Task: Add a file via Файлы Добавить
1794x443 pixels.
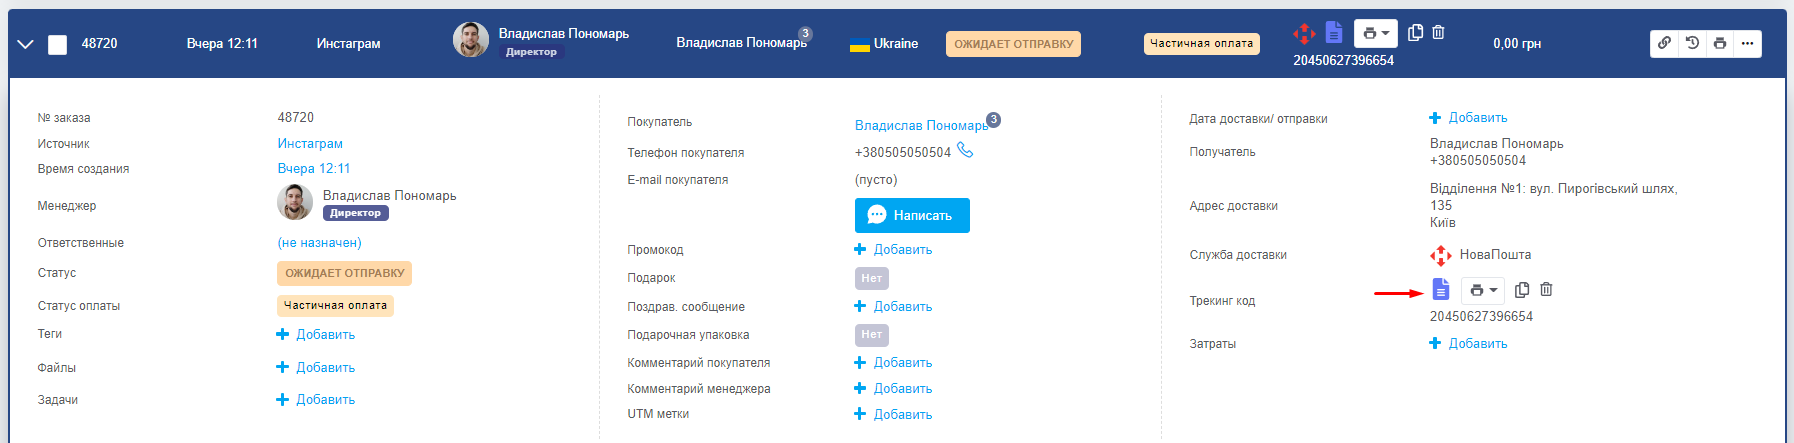Action: [316, 368]
